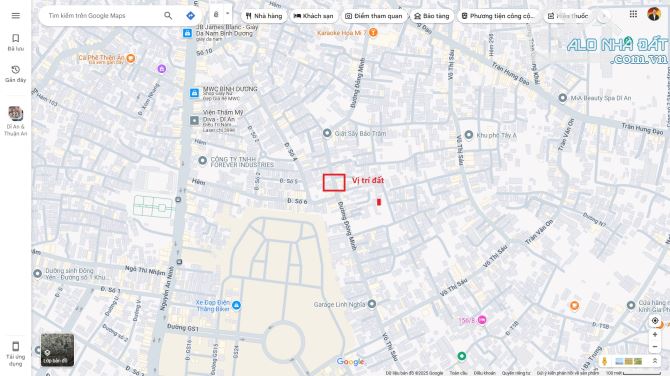Click the Tải ứng dụng phone icon
The image size is (670, 376).
click(16, 346)
